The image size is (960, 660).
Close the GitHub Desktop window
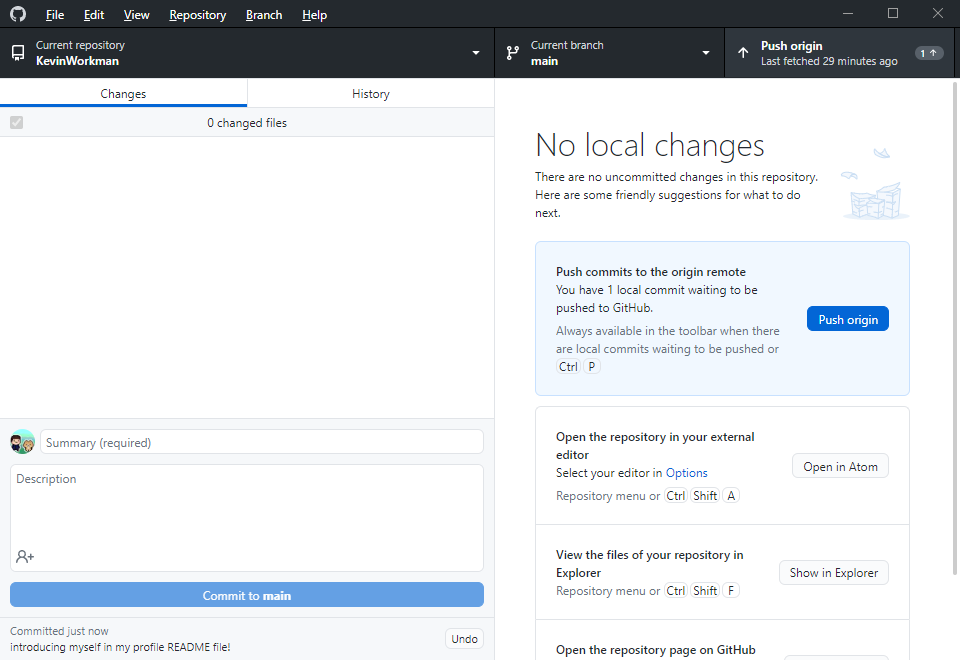point(937,13)
